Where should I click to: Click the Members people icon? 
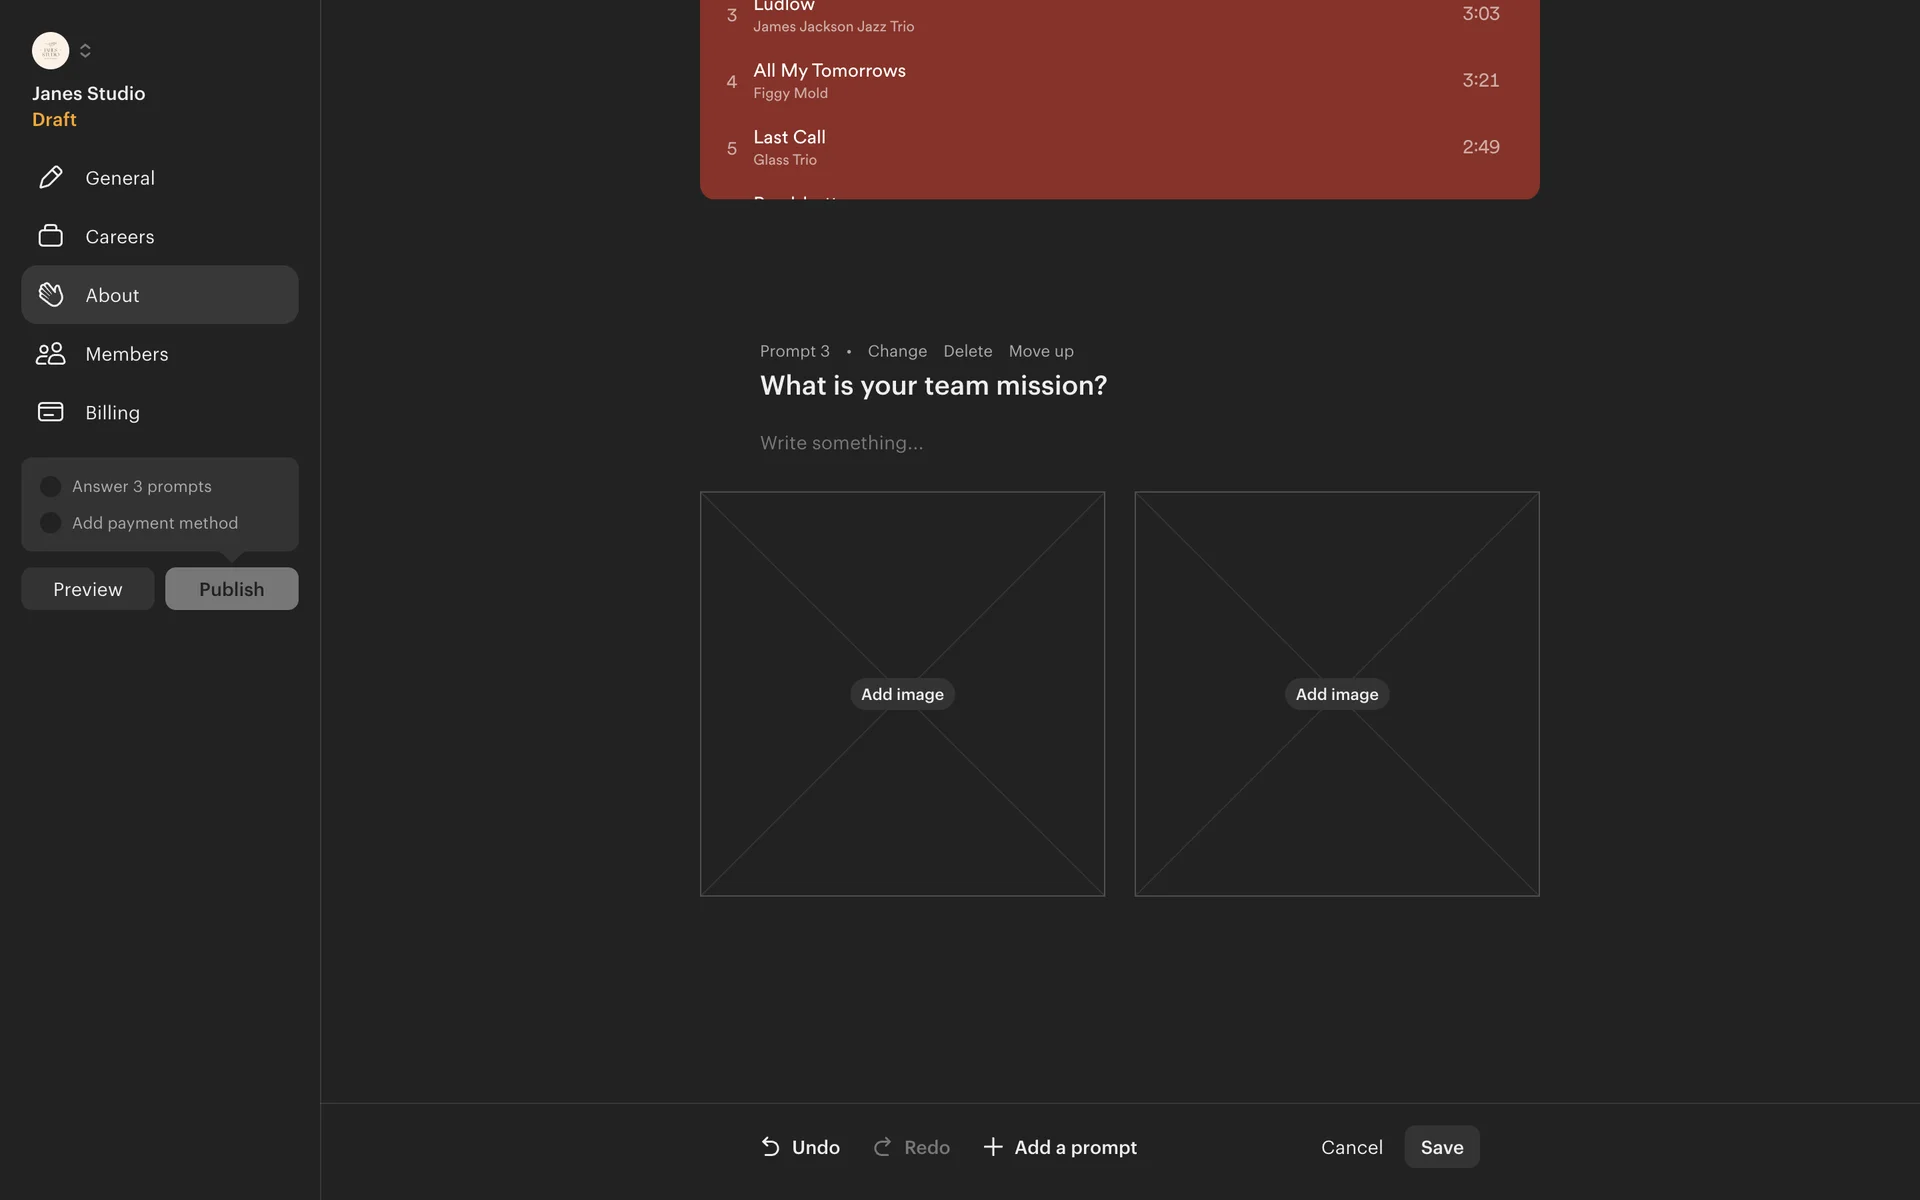pos(50,354)
